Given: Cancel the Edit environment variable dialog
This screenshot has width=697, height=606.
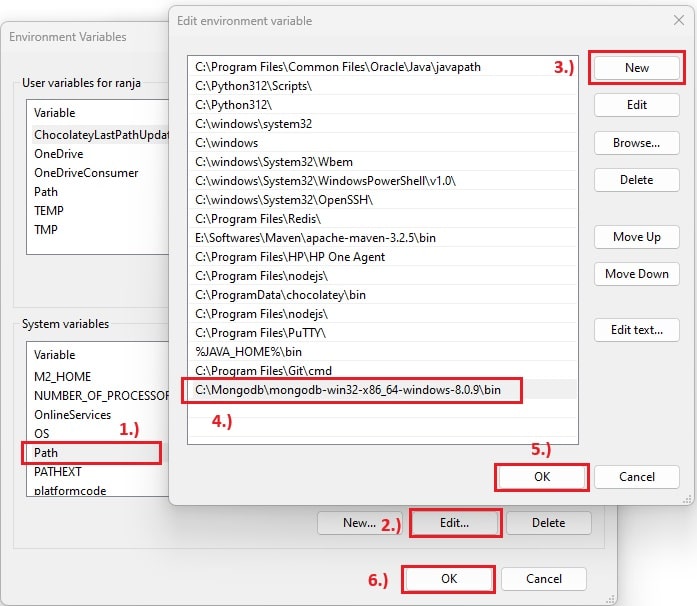Looking at the screenshot, I should pyautogui.click(x=636, y=477).
